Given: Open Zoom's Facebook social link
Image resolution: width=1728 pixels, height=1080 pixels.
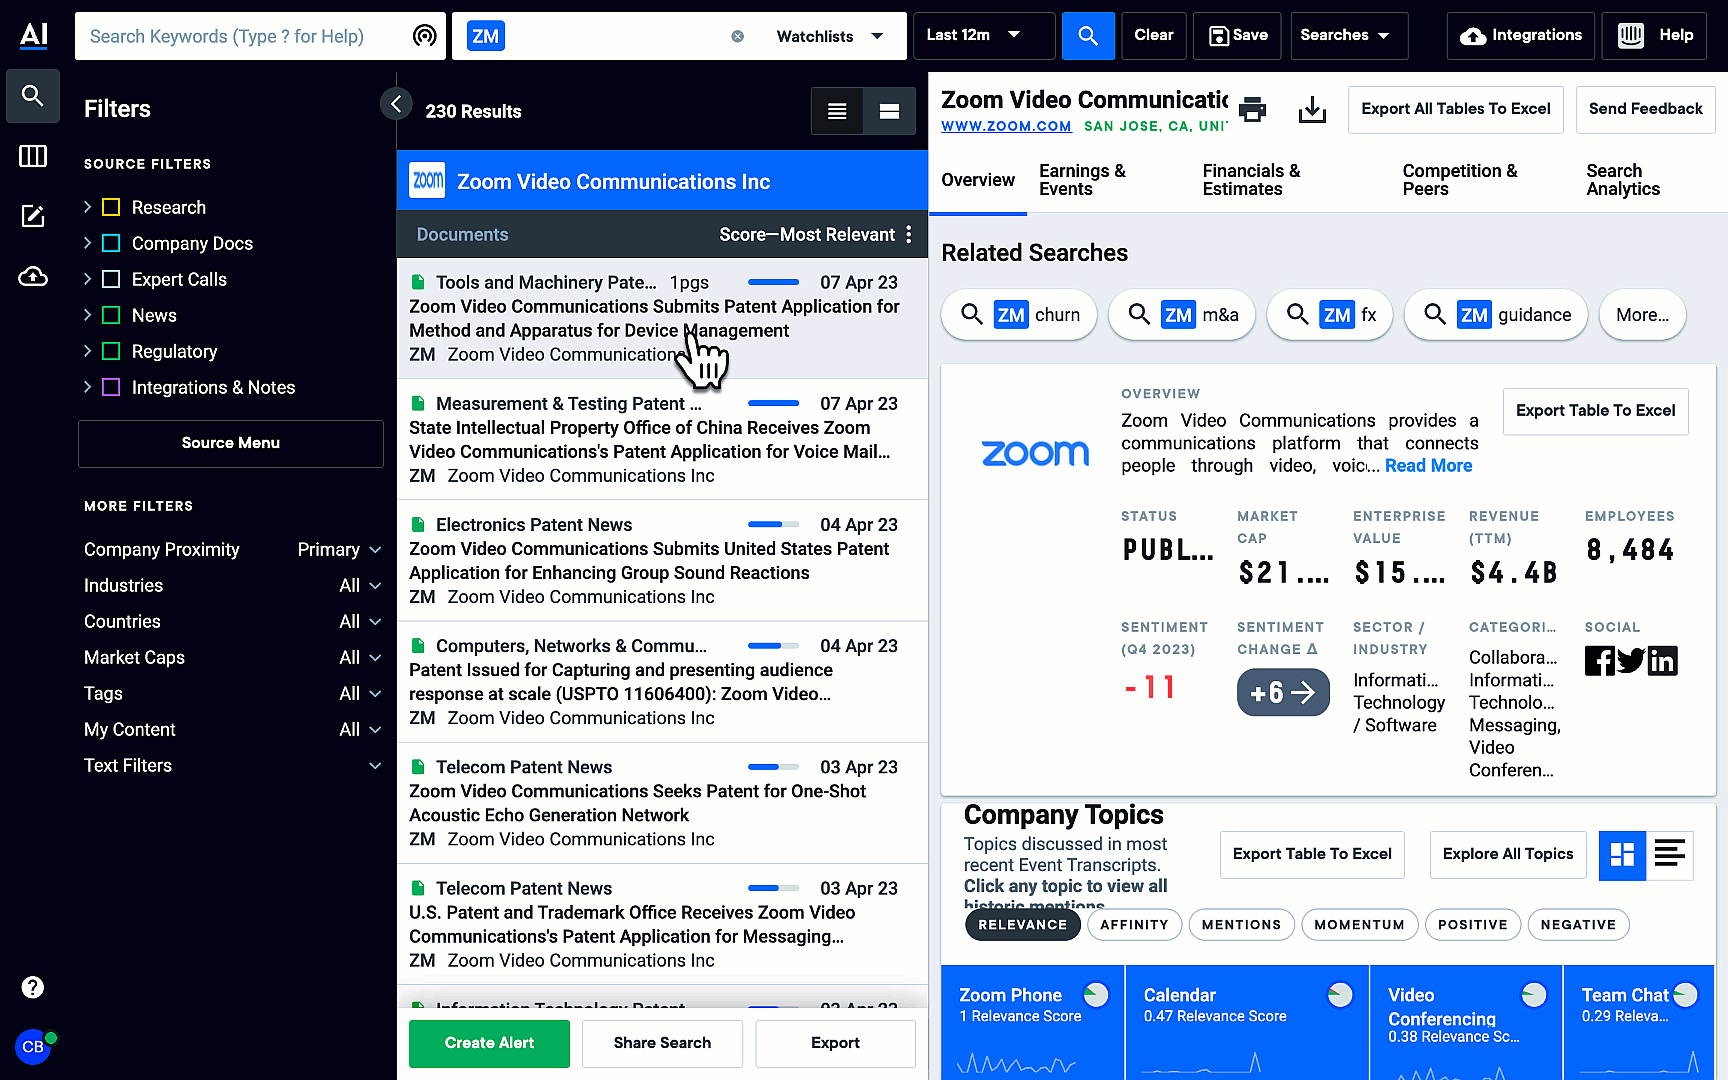Looking at the screenshot, I should 1599,661.
